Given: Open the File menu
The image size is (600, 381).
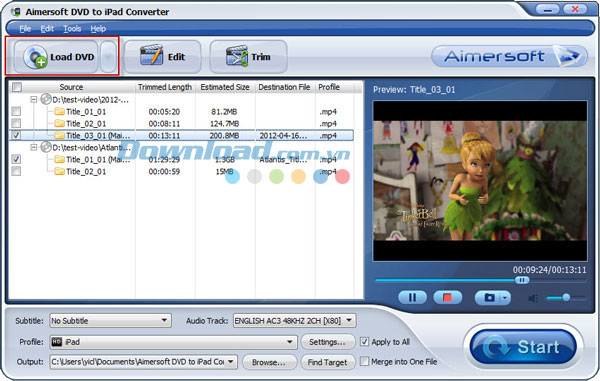Looking at the screenshot, I should [25, 29].
